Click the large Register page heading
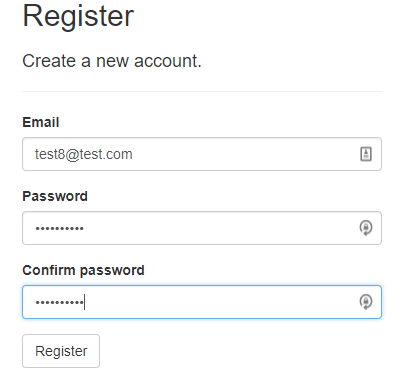The width and height of the screenshot is (397, 377). (78, 16)
